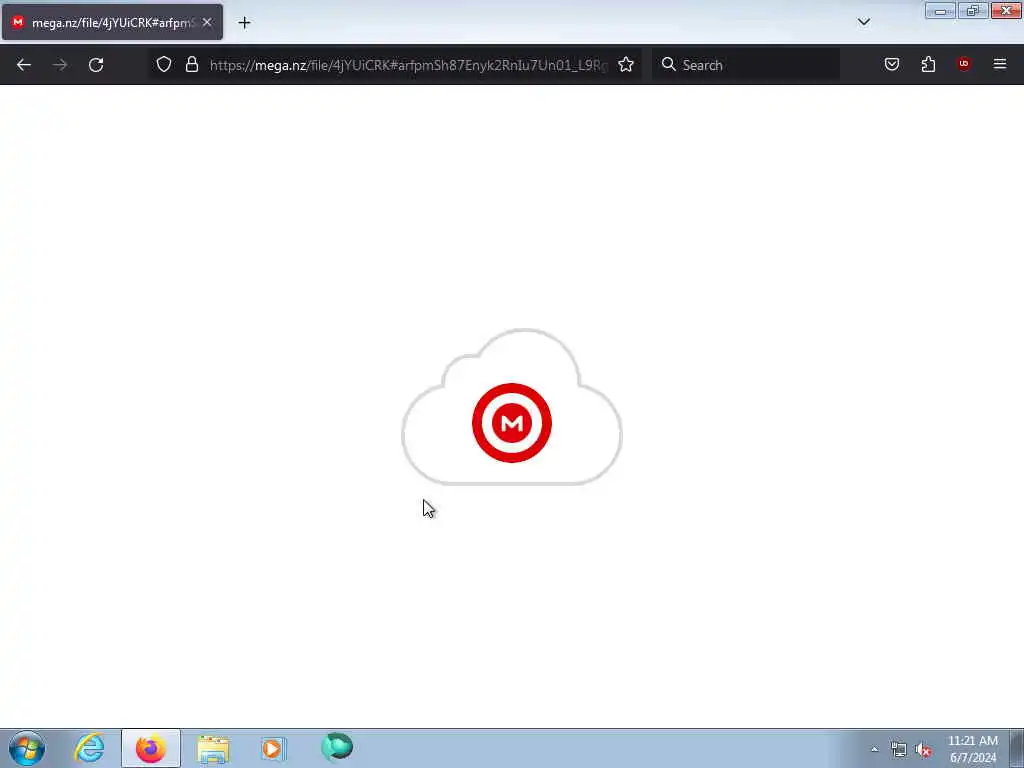Minimize the Firefox window

(940, 10)
